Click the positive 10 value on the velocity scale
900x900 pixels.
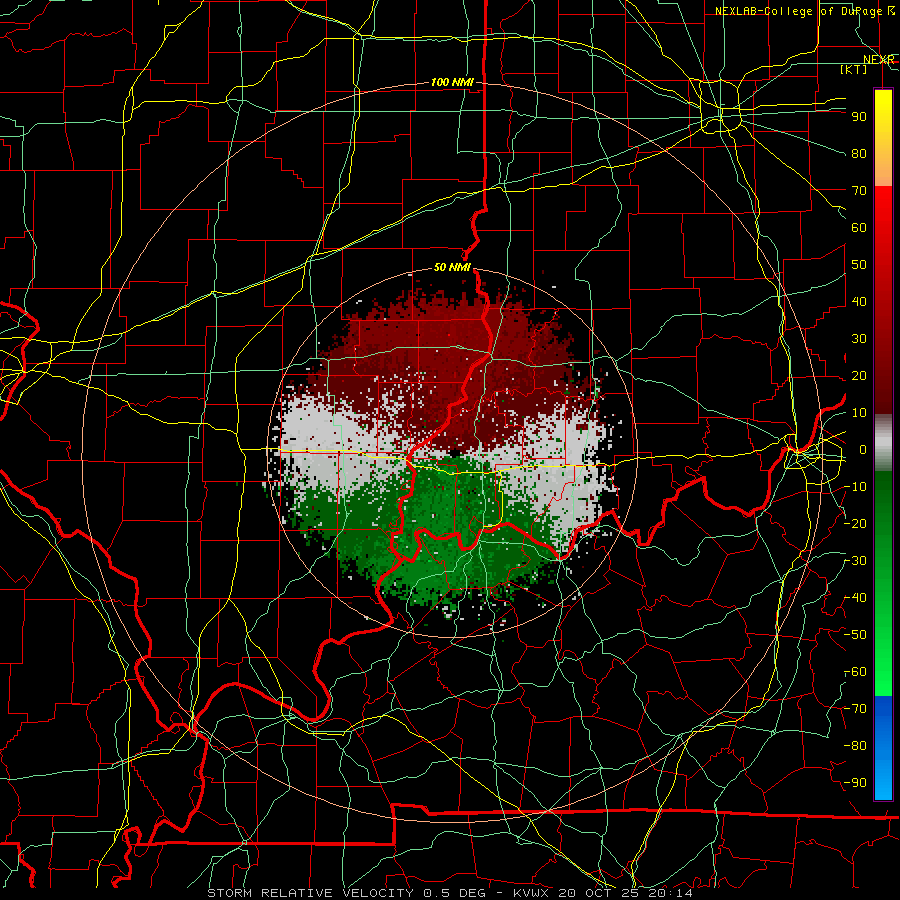859,413
